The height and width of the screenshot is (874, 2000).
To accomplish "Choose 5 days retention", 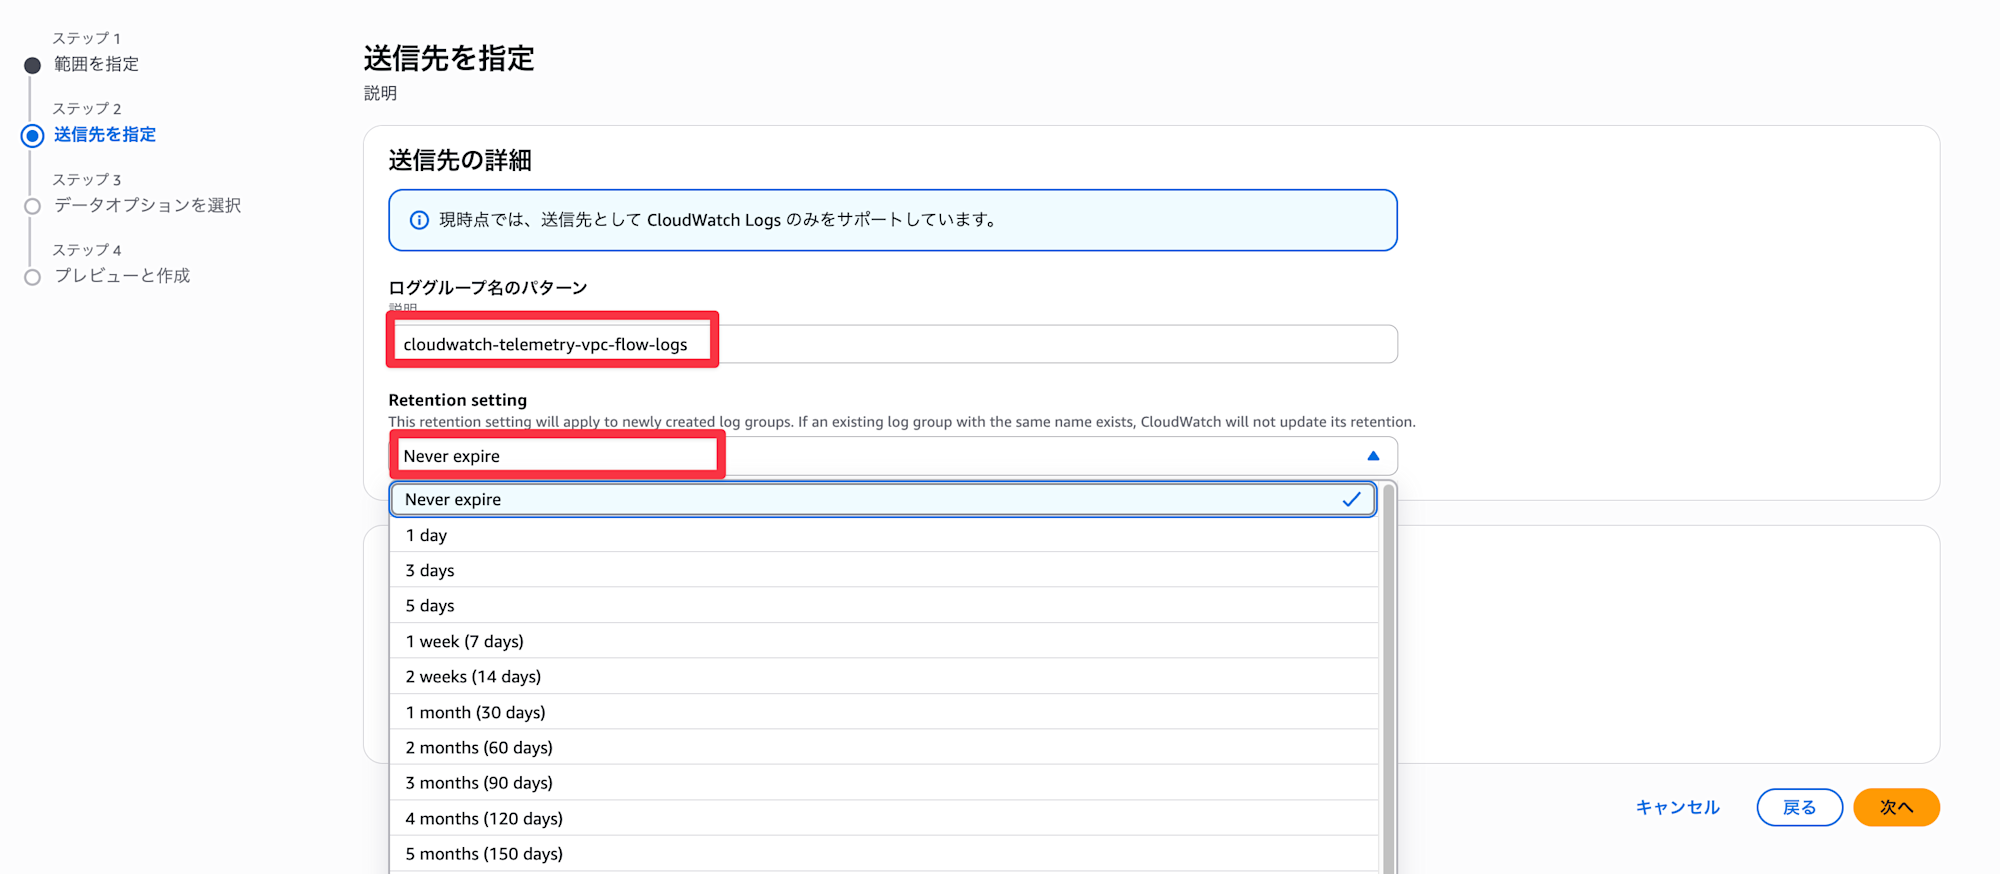I will tap(883, 606).
